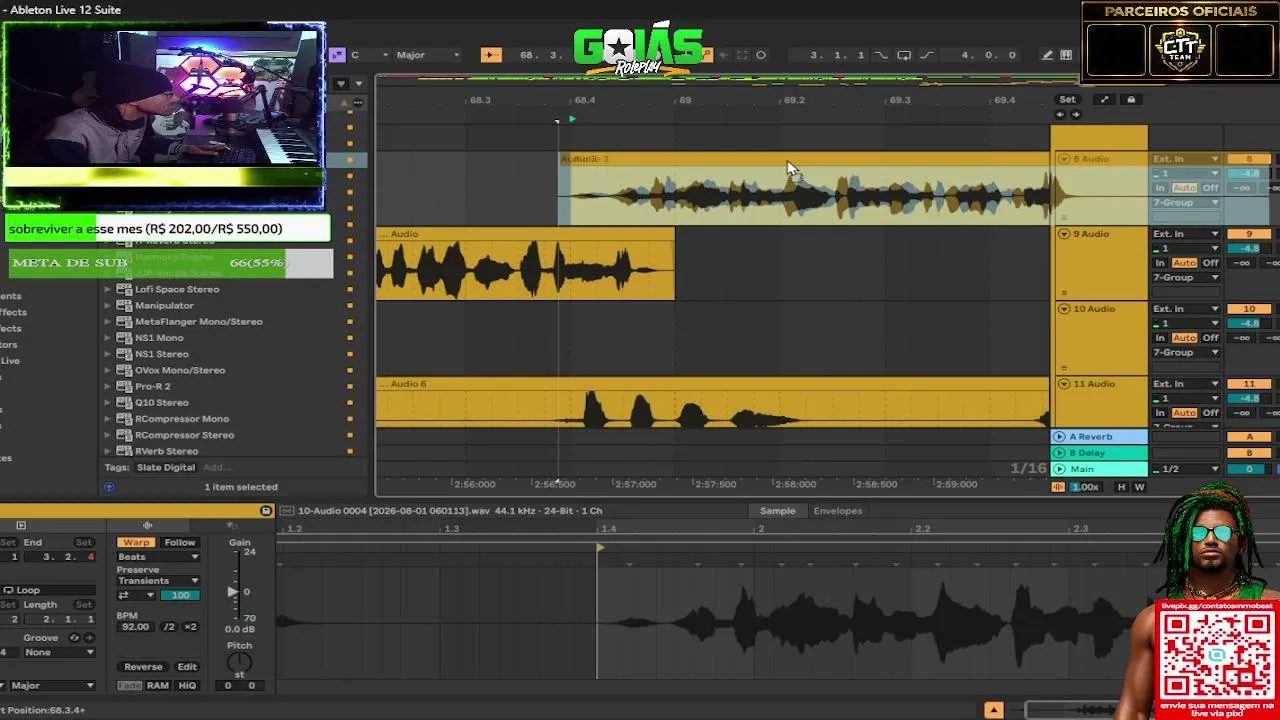Viewport: 1280px width, 720px height.
Task: Double tempo with the ×2 button
Action: 190,627
